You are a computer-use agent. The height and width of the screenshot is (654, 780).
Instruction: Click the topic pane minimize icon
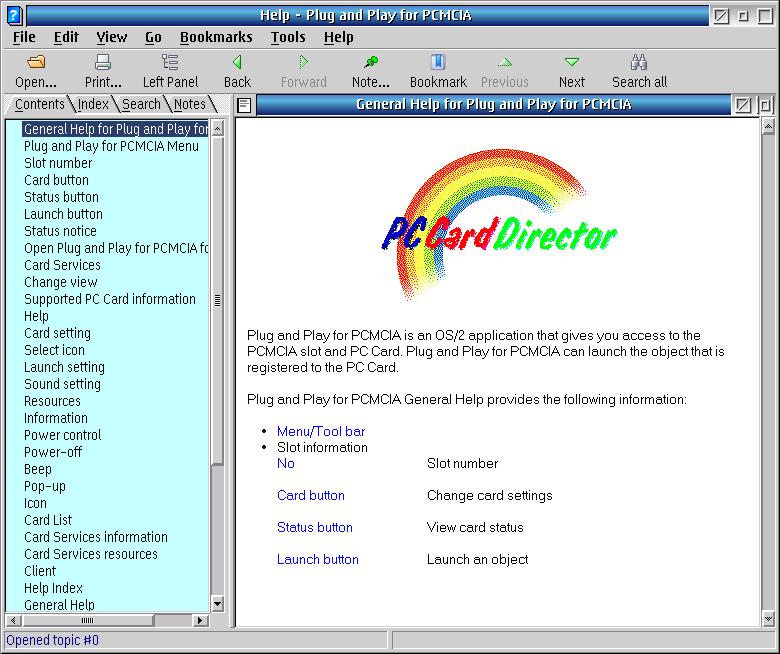743,105
